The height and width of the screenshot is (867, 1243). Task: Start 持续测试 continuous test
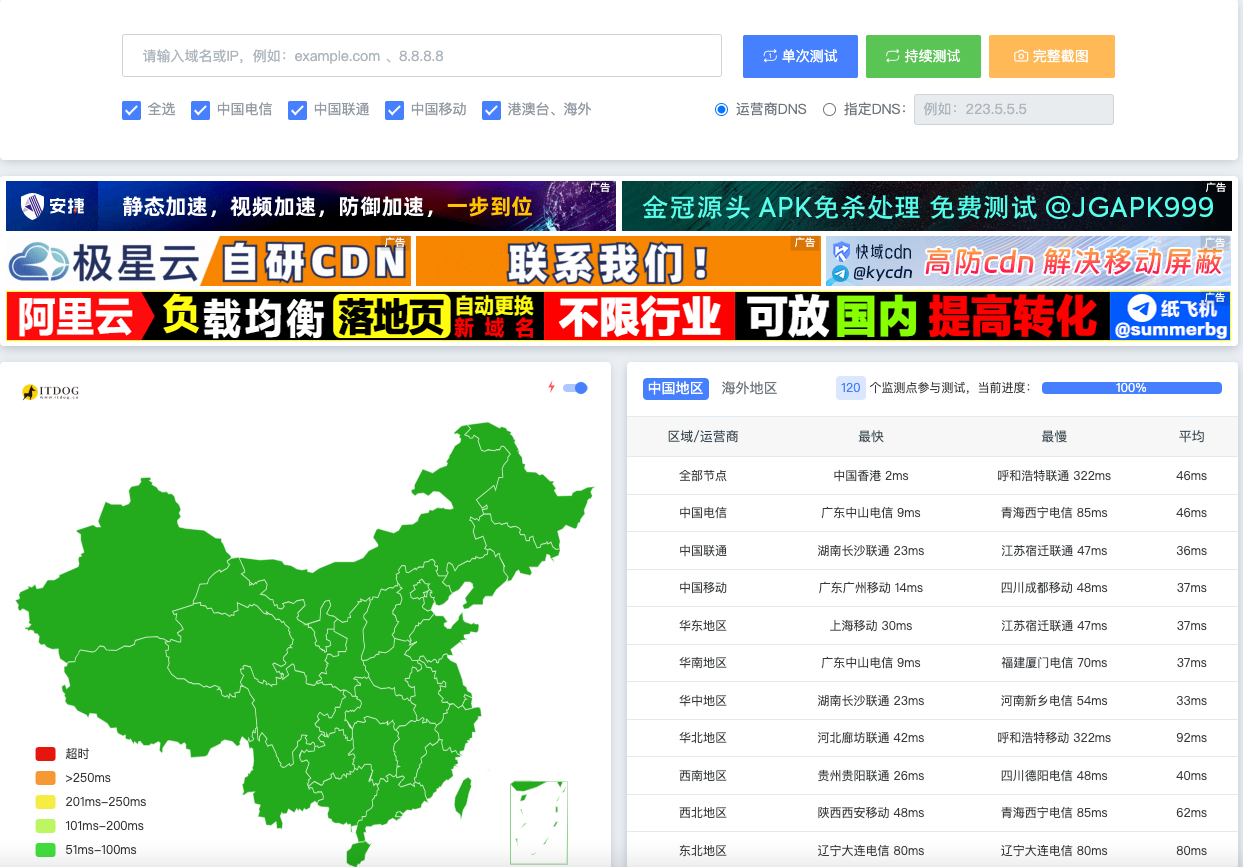(x=922, y=57)
